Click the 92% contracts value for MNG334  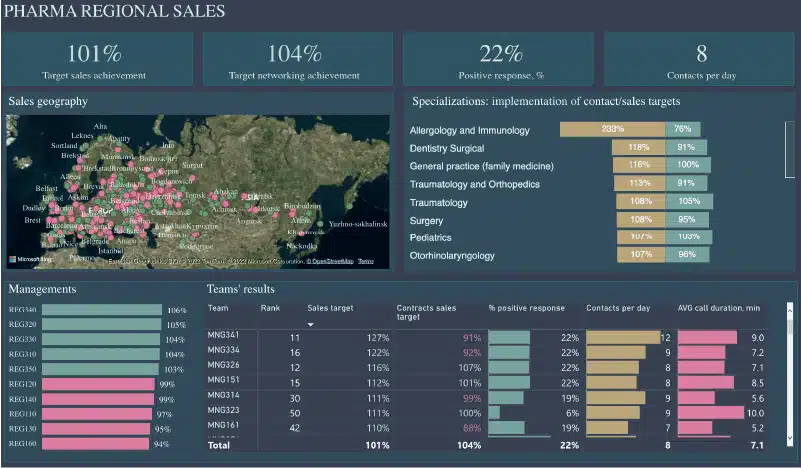tap(472, 353)
